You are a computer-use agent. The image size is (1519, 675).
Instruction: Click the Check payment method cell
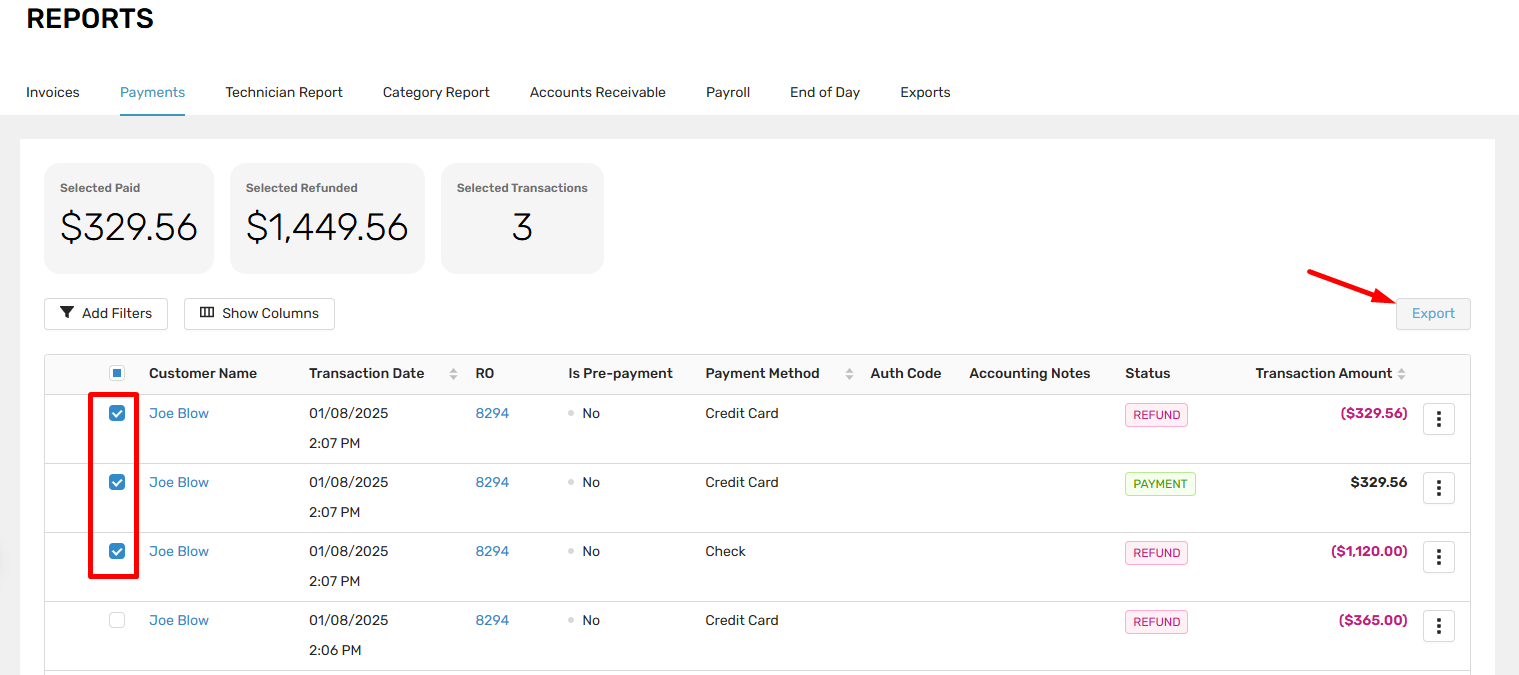point(726,551)
